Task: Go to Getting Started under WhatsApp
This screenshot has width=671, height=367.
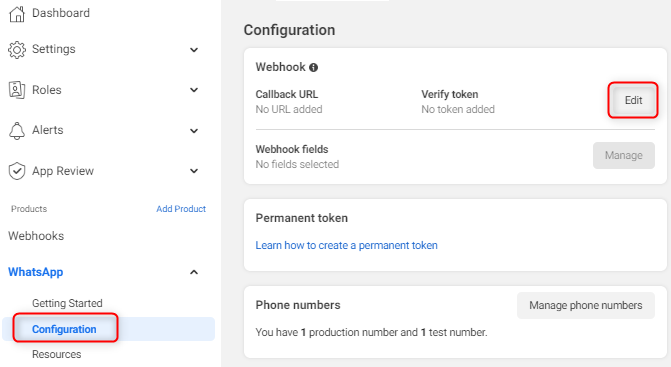Action: coord(67,303)
